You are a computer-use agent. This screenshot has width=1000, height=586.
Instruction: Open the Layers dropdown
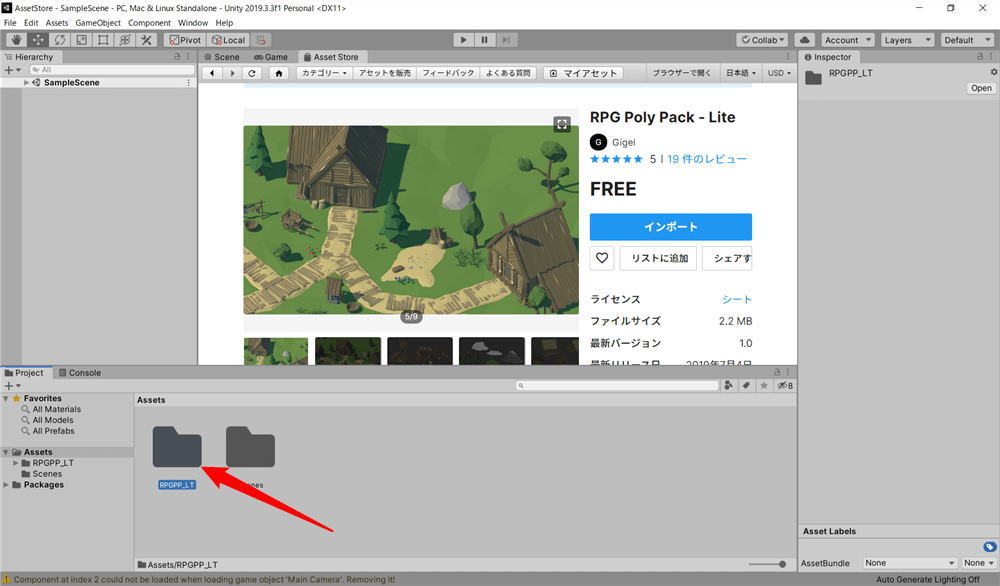(x=907, y=40)
